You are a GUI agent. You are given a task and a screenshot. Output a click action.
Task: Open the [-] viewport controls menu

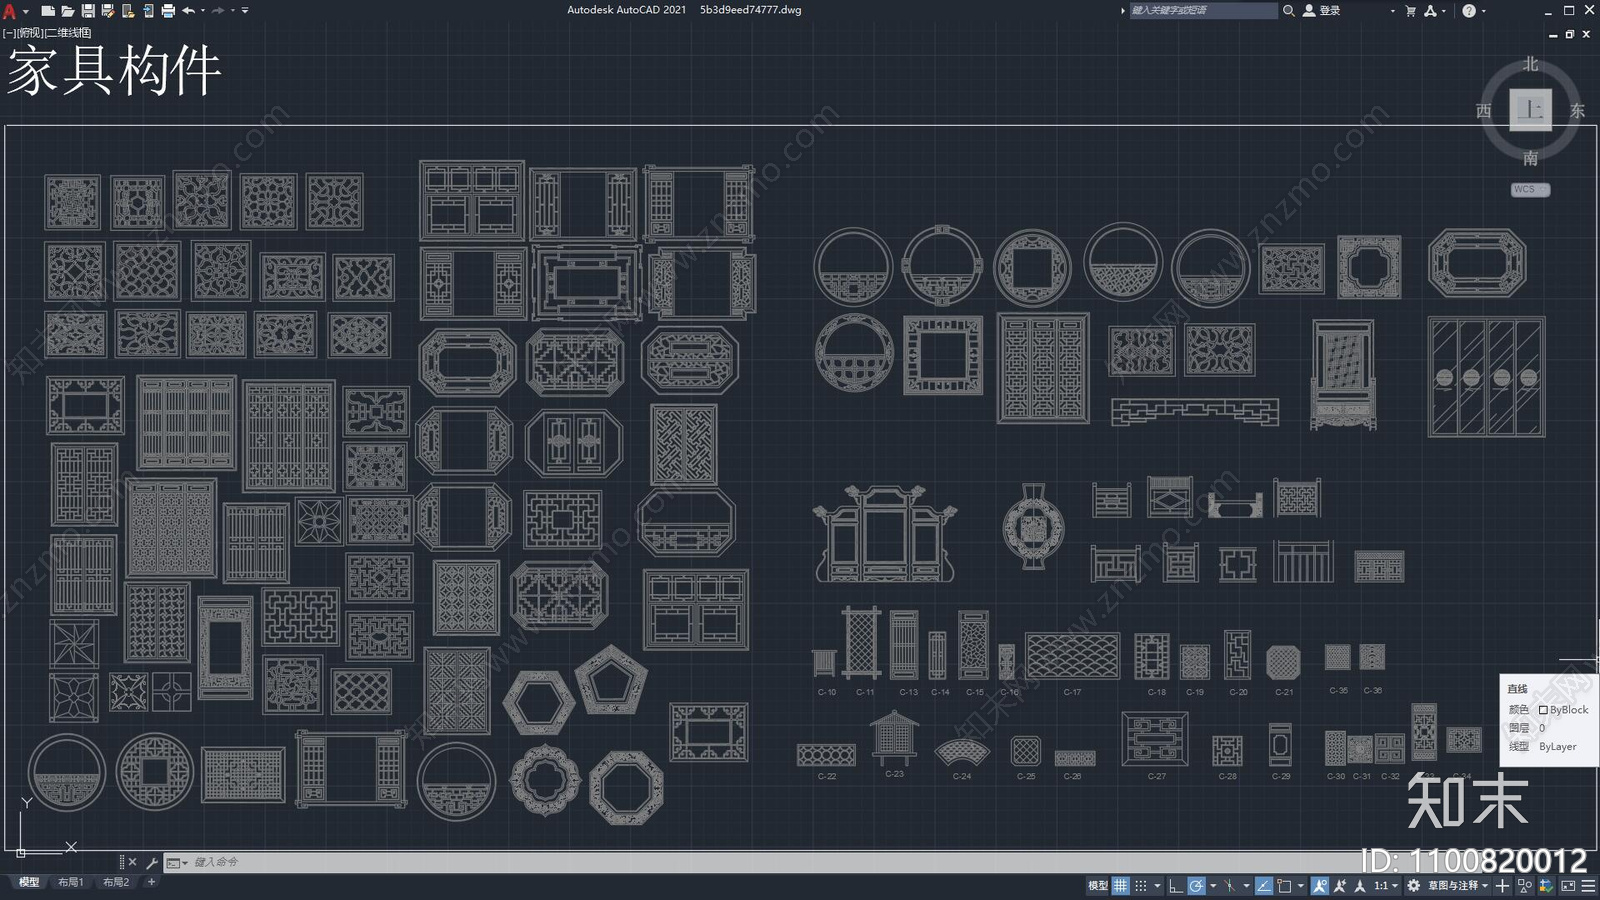tap(10, 33)
